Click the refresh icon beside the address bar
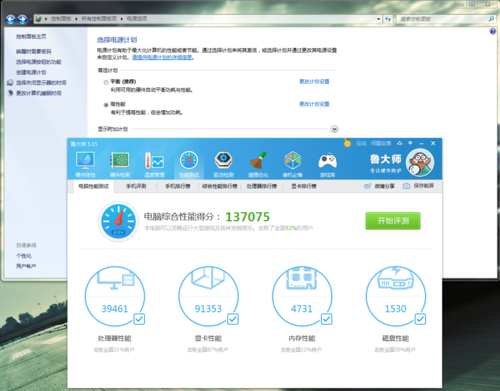500x391 pixels. (x=388, y=19)
